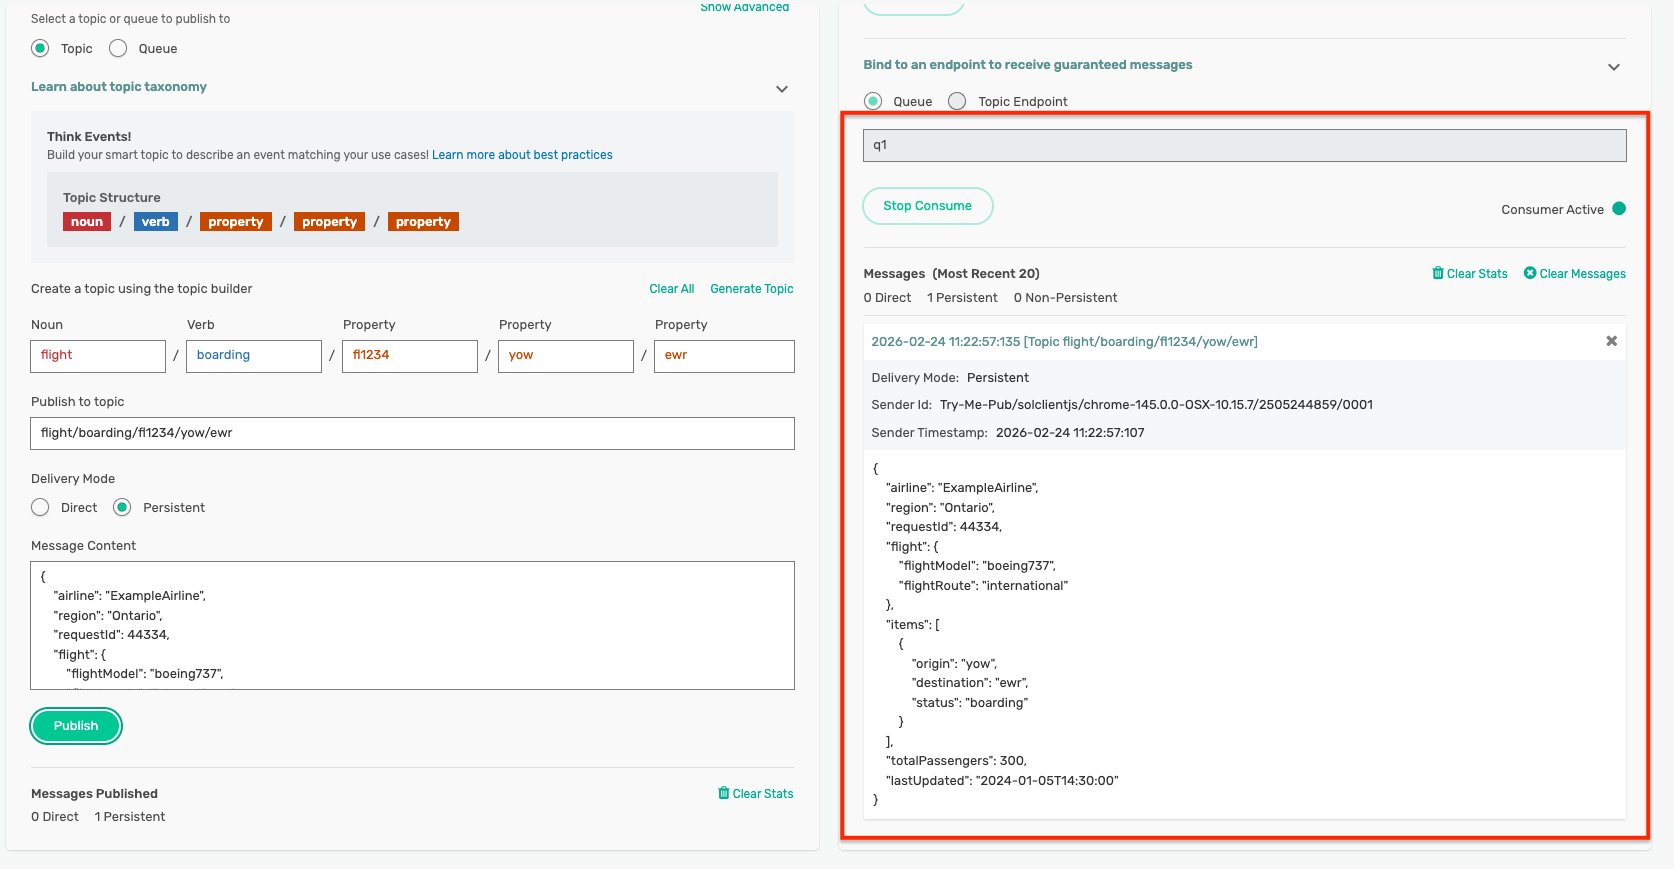Select the Topic radio button

pyautogui.click(x=40, y=48)
